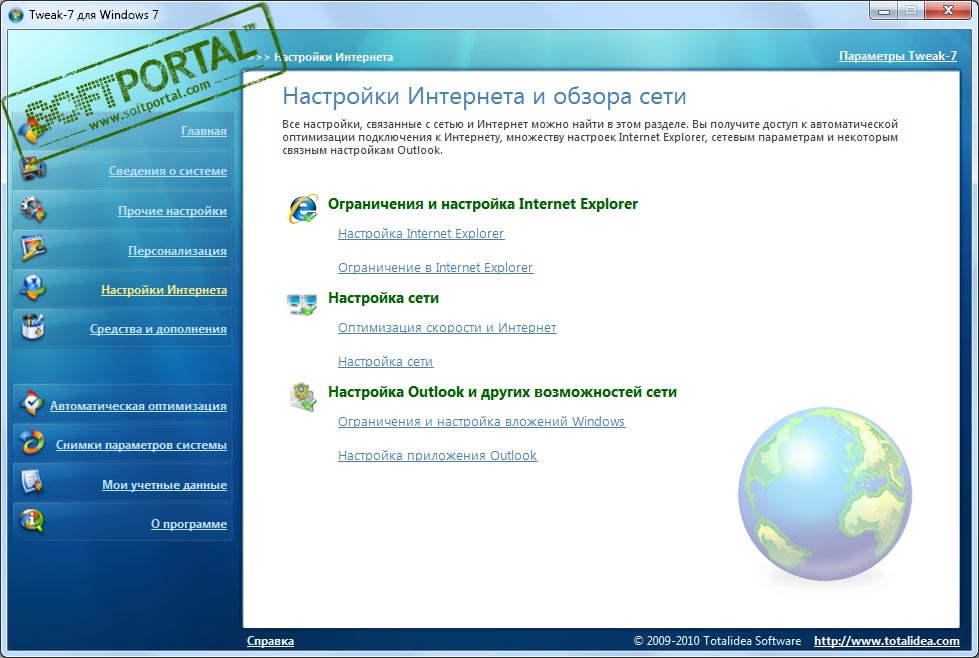Open Средства и дополнения section
Image resolution: width=979 pixels, height=658 pixels.
pyautogui.click(x=158, y=329)
